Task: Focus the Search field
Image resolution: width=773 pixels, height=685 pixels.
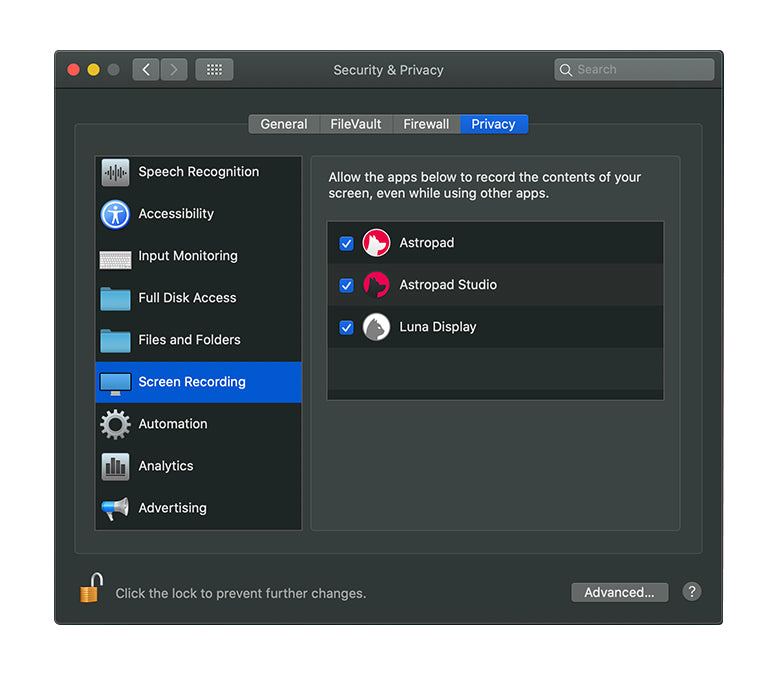Action: click(x=634, y=70)
